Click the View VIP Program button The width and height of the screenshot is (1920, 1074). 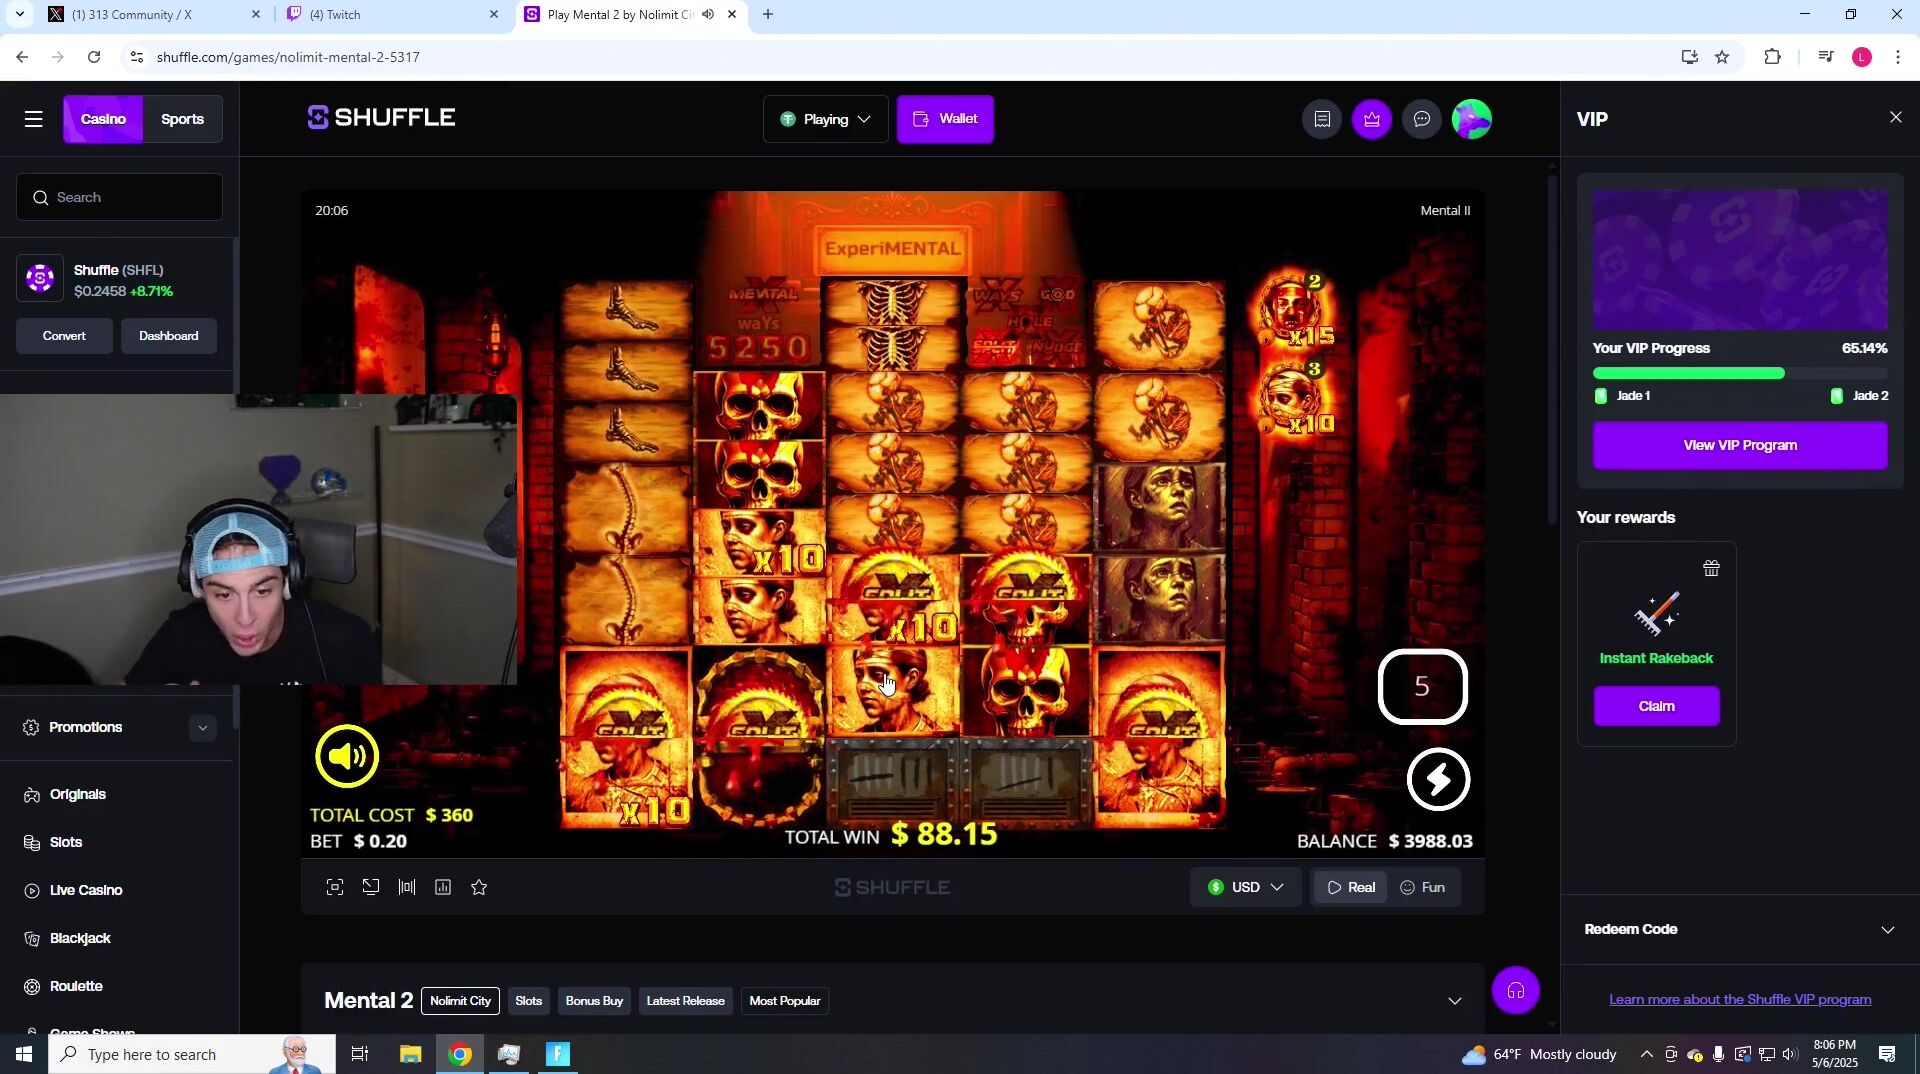click(1740, 445)
